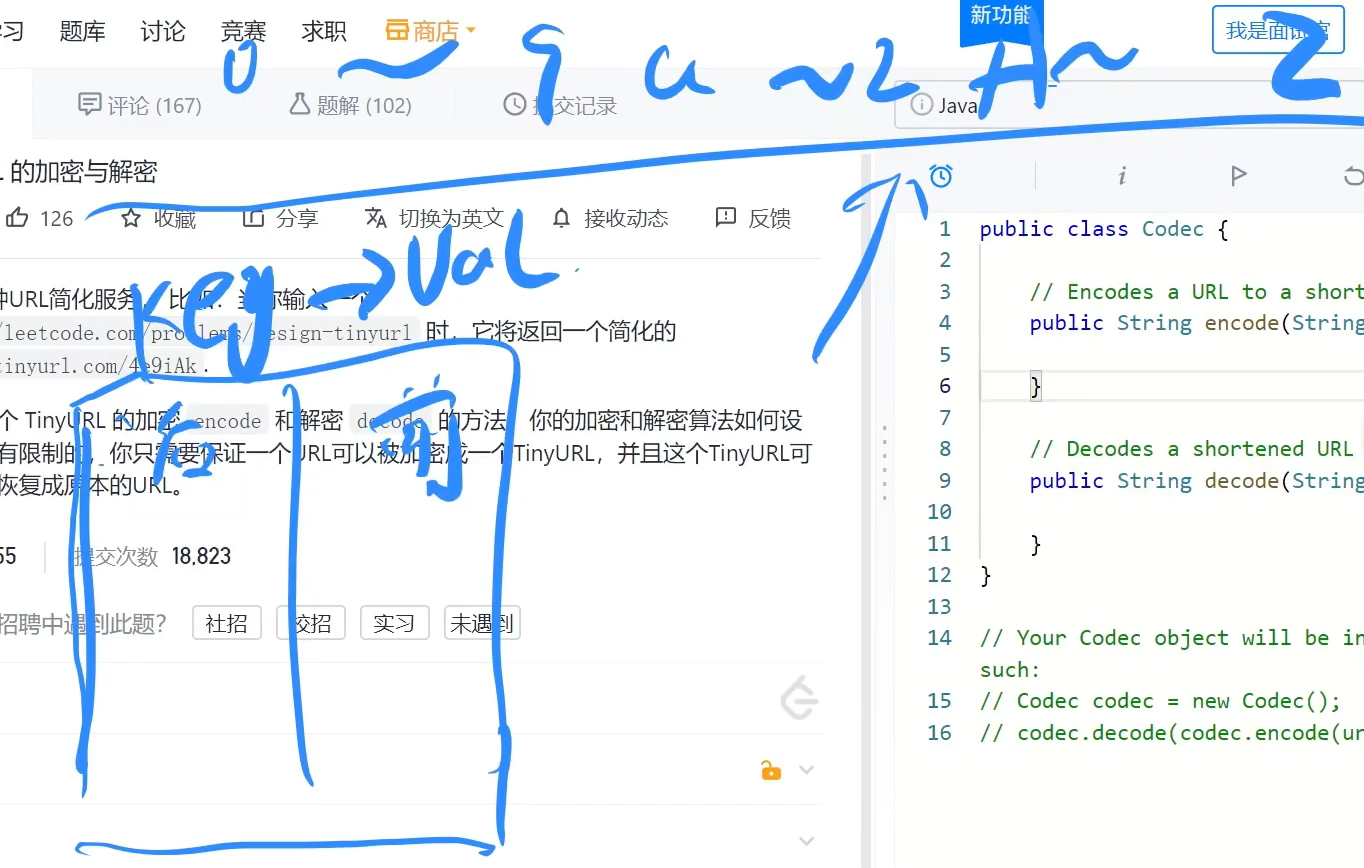This screenshot has width=1364, height=868.
Task: Switch description language with 切换为英文
Action: tap(434, 218)
